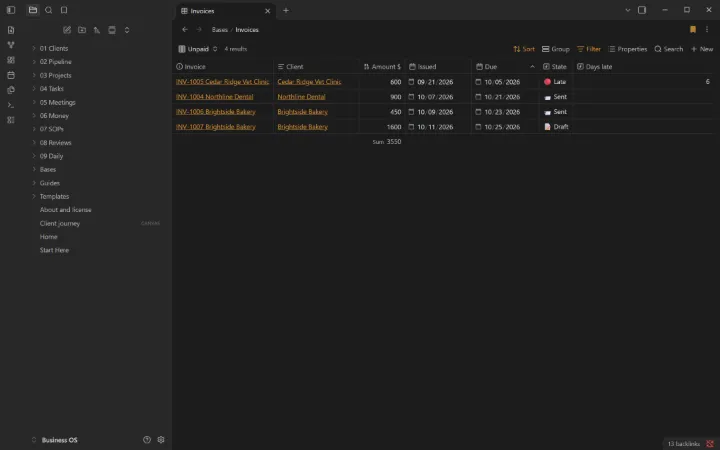Viewport: 720px width, 450px height.
Task: Open graph view from the ribbon
Action: (x=11, y=45)
